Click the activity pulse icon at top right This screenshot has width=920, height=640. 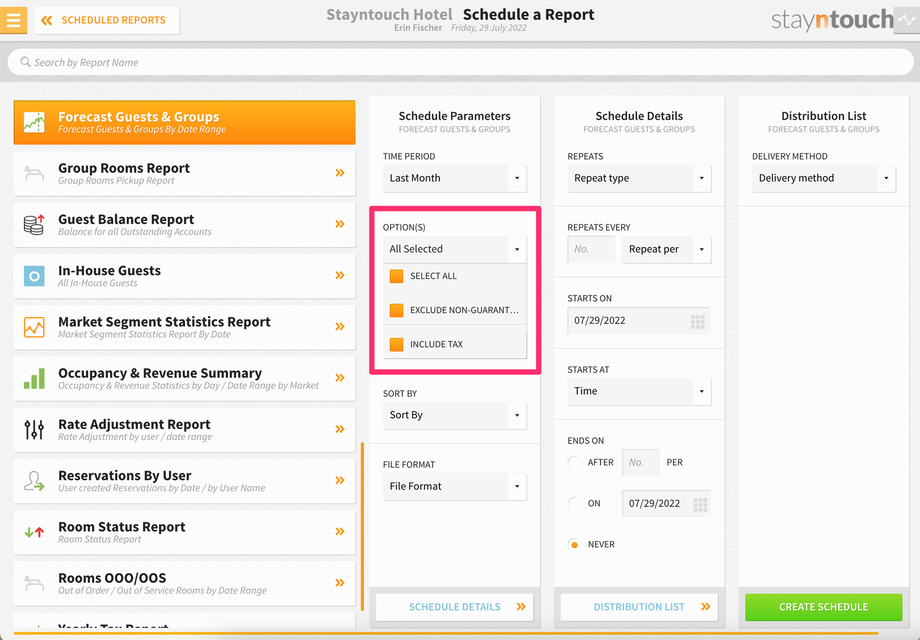(907, 20)
